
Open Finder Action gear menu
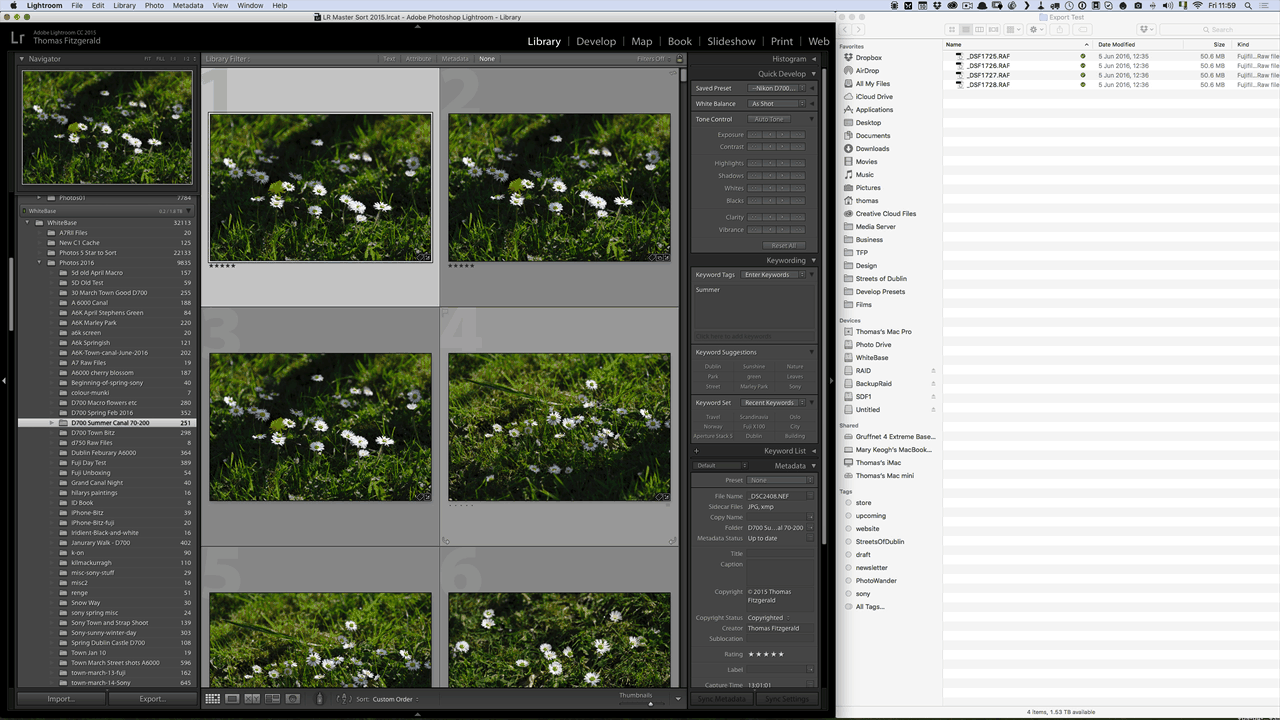(x=1036, y=29)
